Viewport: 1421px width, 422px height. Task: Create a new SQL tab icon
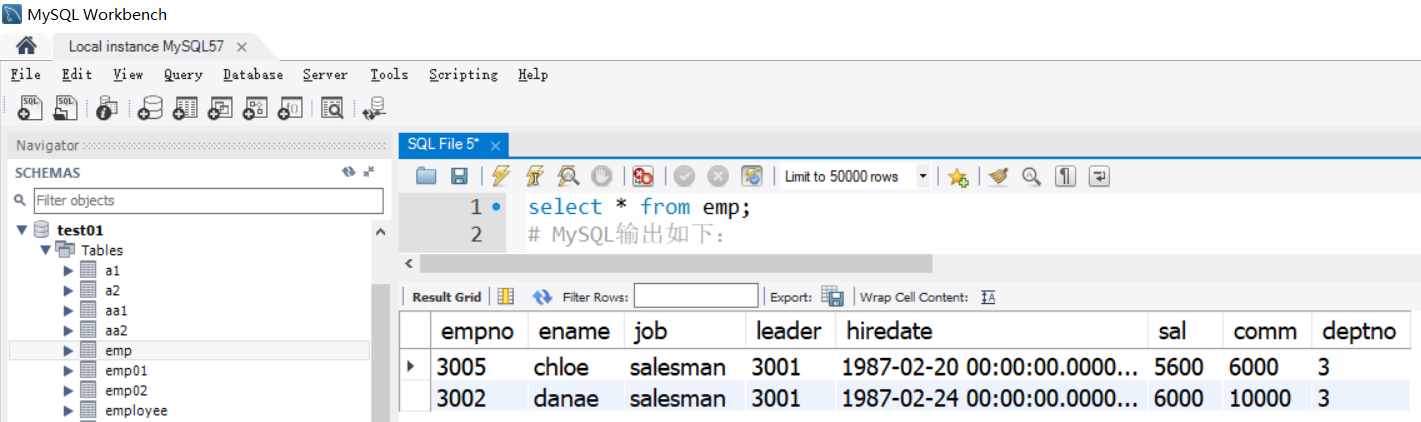31,107
